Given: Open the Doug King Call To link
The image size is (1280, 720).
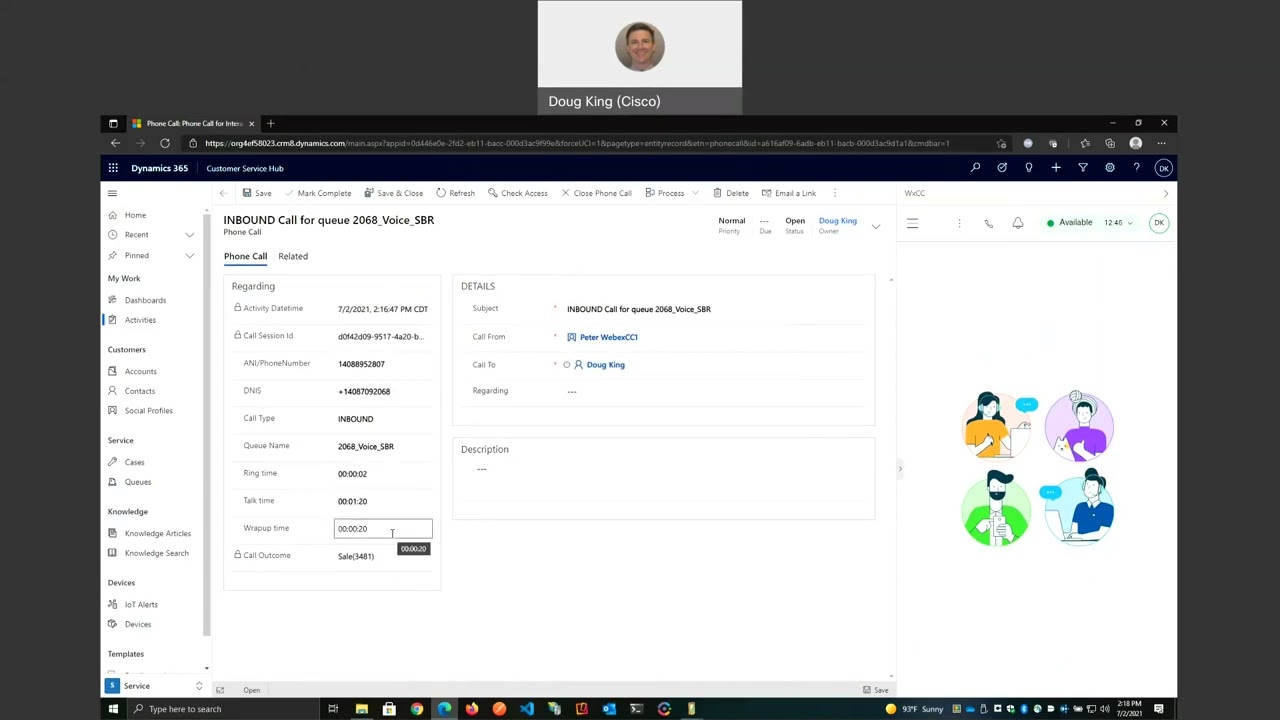Looking at the screenshot, I should [x=605, y=365].
